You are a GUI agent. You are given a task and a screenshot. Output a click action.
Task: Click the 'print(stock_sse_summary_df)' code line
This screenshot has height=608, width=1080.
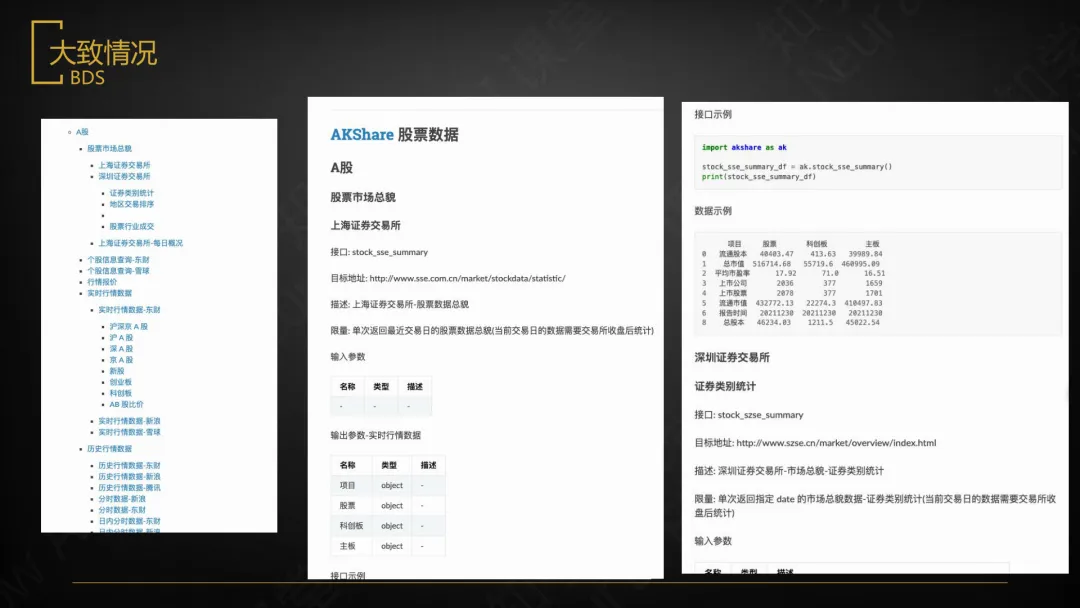pos(759,177)
